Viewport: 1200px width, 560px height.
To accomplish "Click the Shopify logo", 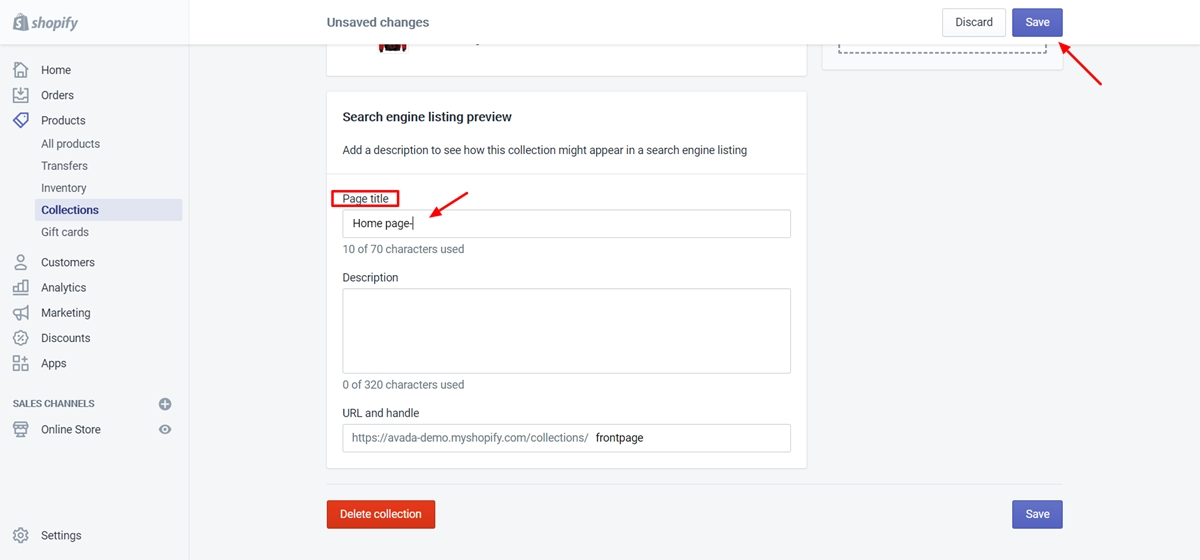I will tap(45, 22).
